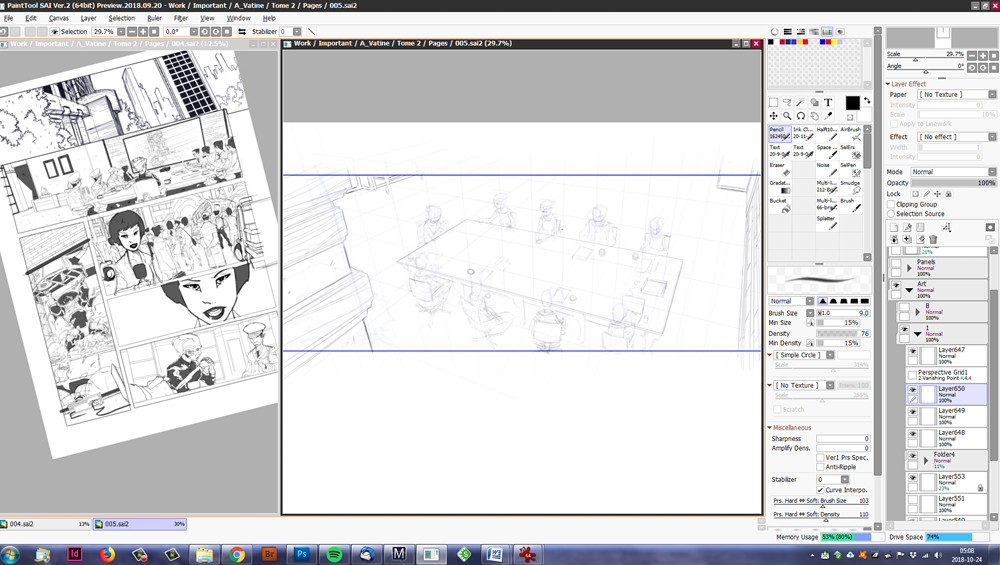Open the Windows Start menu
Viewport: 1000px width, 565px height.
[11, 554]
